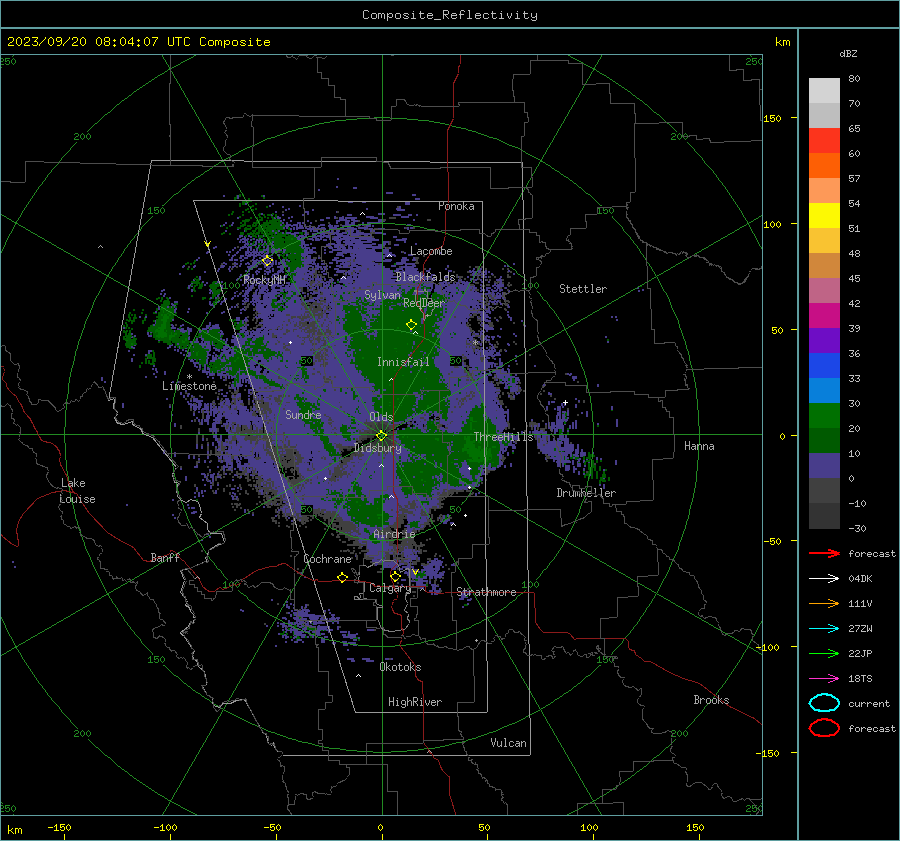
Task: Click the Sundre label
Action: click(x=303, y=414)
